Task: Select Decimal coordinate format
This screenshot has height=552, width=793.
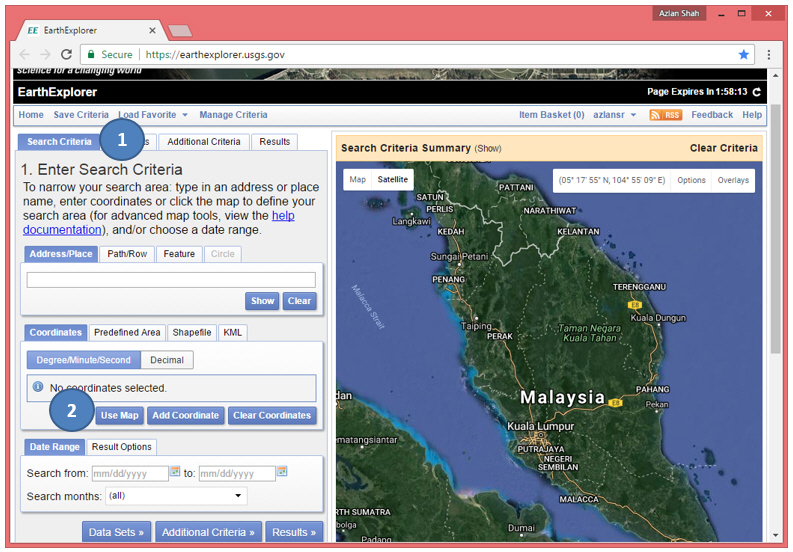Action: 167,360
